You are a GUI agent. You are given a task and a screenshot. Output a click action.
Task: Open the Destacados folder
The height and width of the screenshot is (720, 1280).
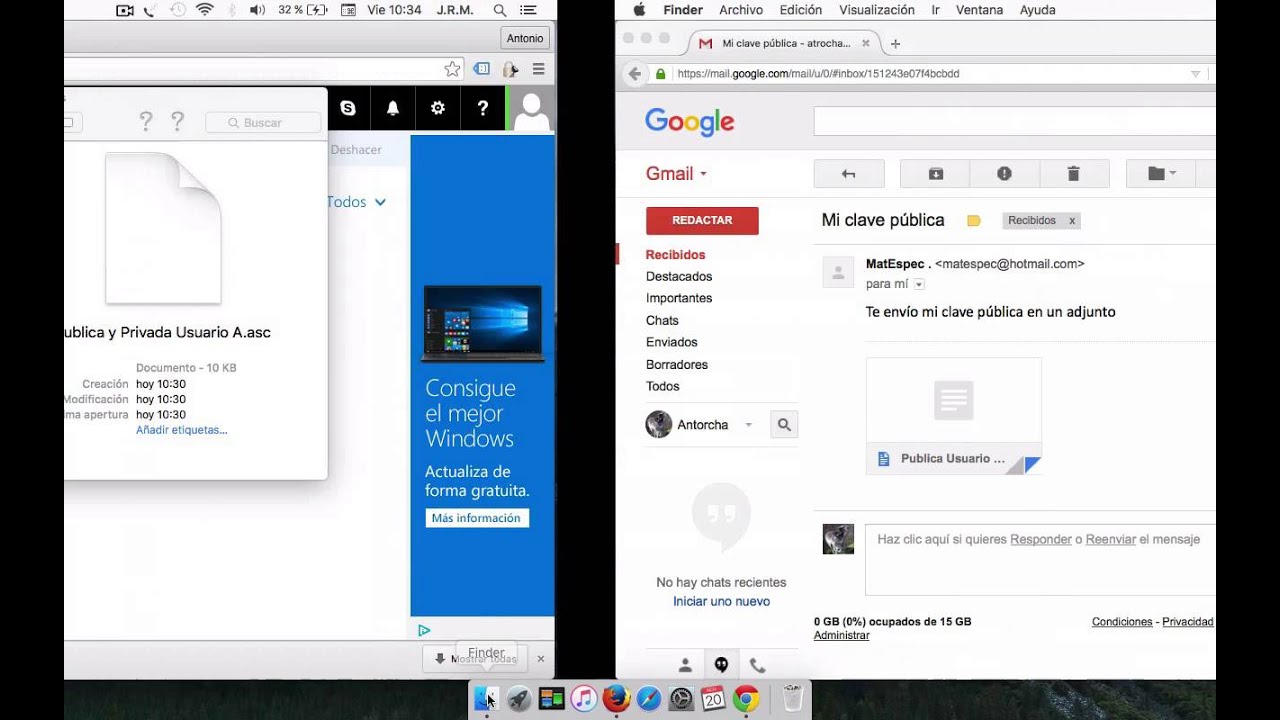679,277
